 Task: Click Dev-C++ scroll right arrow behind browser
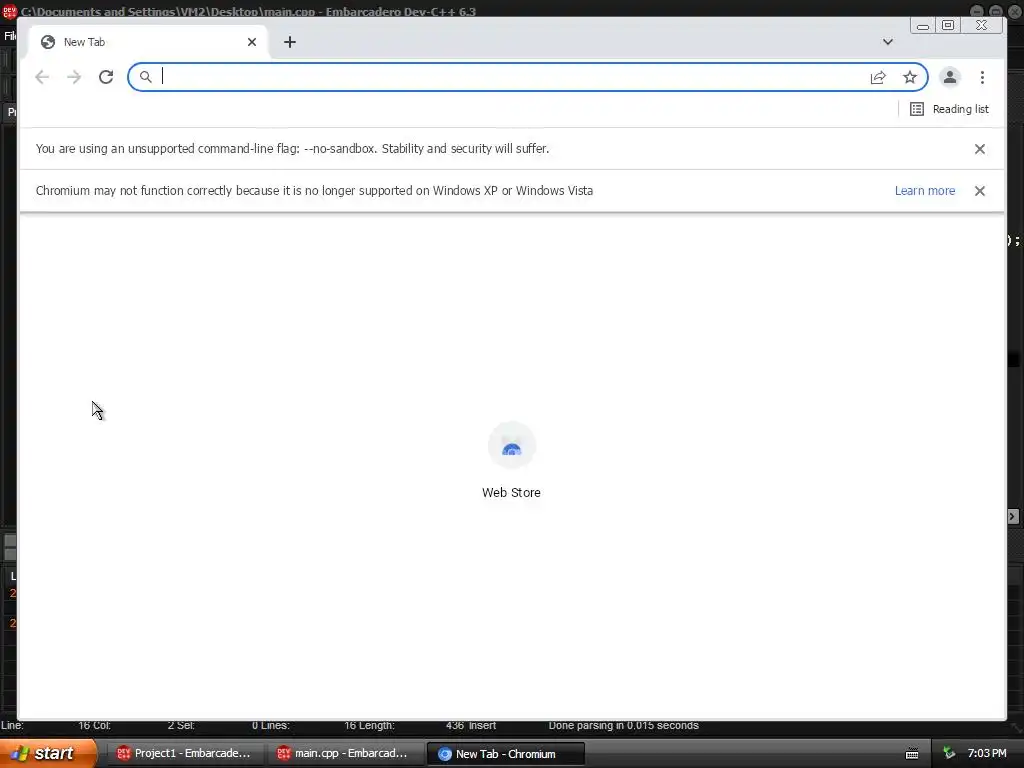1012,517
